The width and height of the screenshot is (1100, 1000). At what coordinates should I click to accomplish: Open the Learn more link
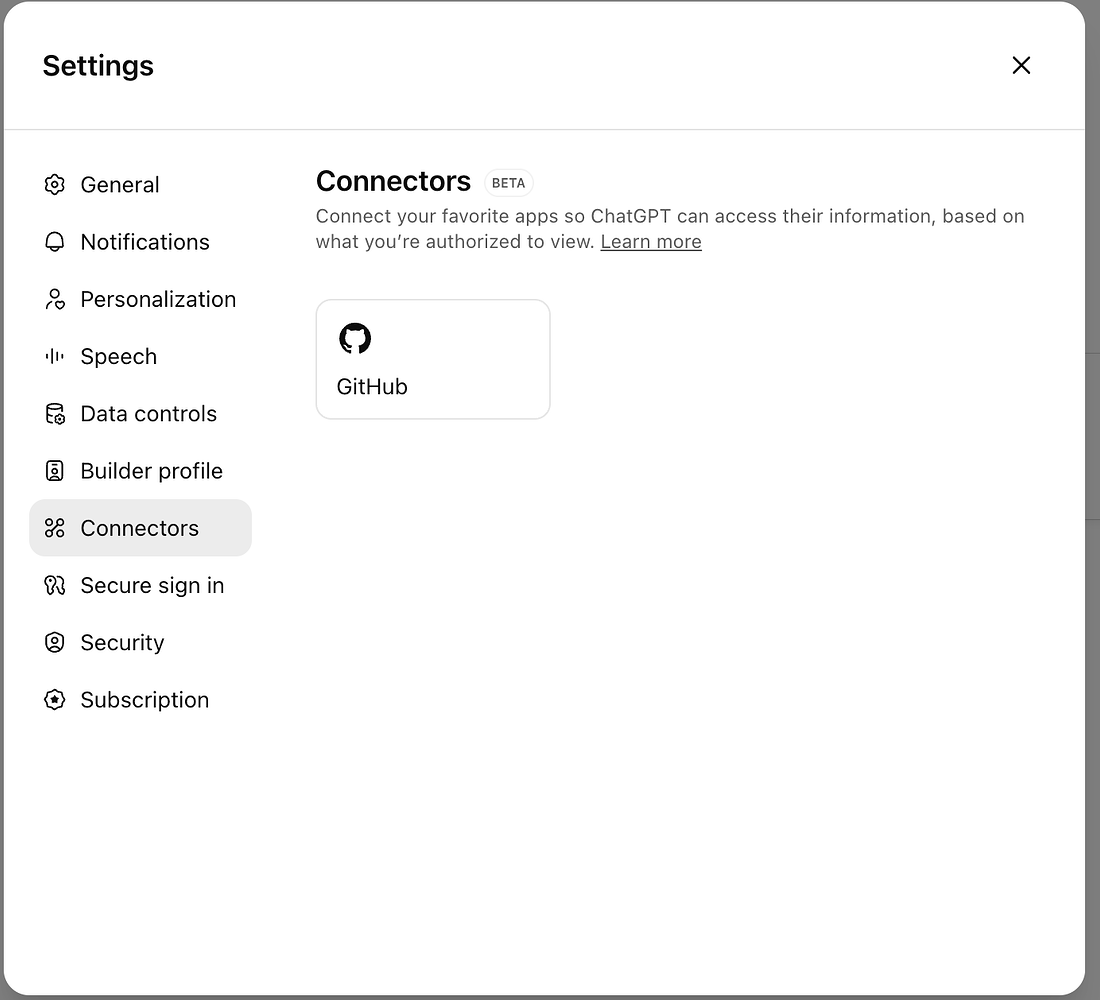pos(650,241)
